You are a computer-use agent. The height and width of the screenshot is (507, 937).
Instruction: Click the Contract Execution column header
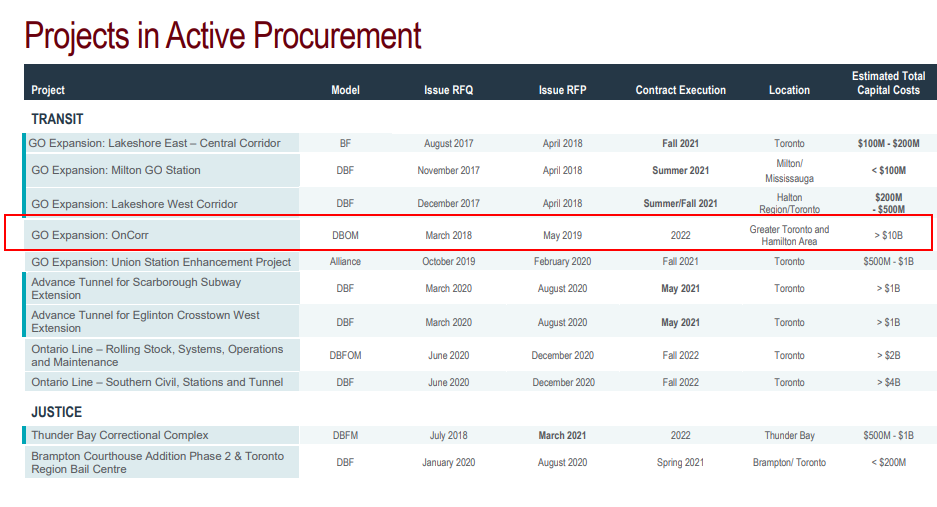pyautogui.click(x=680, y=90)
